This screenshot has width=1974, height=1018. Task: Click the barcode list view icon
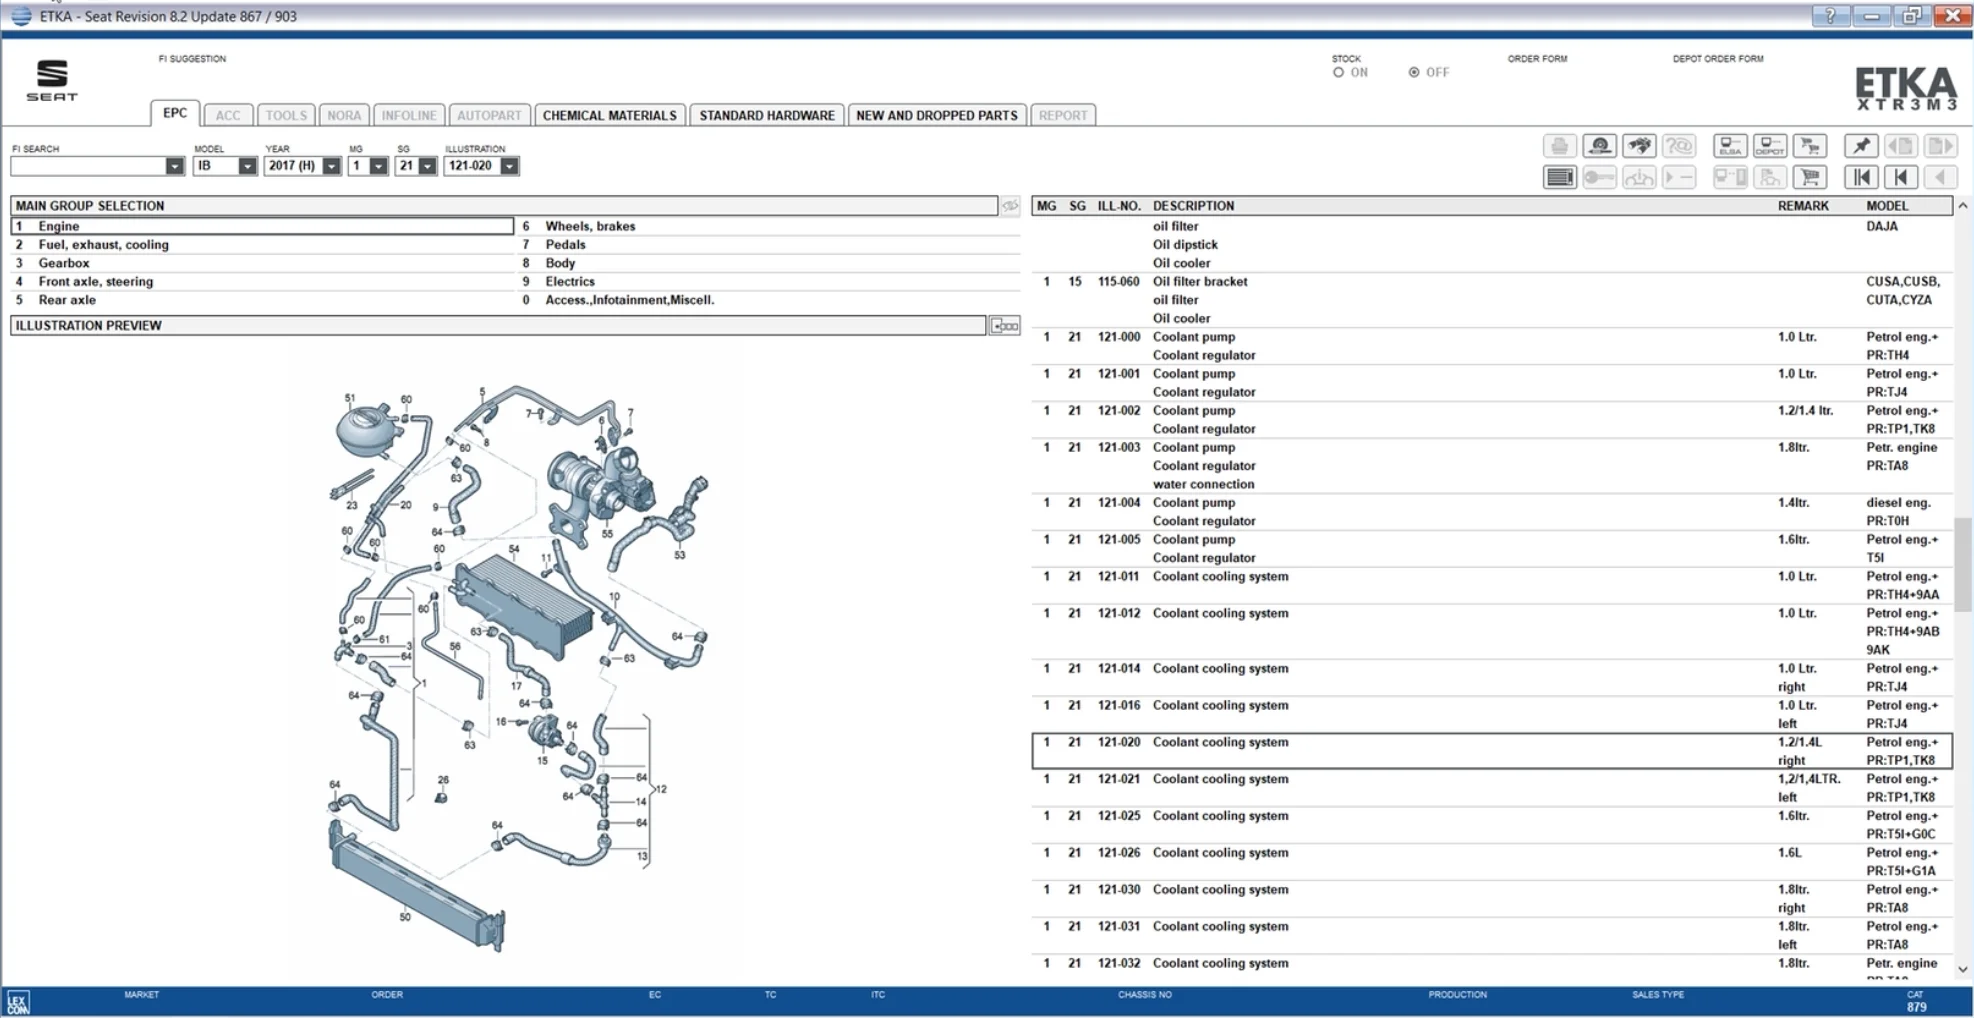point(1560,178)
